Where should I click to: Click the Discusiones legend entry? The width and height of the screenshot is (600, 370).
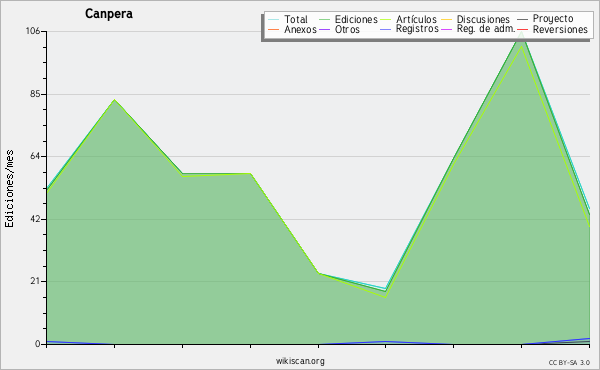tap(476, 19)
